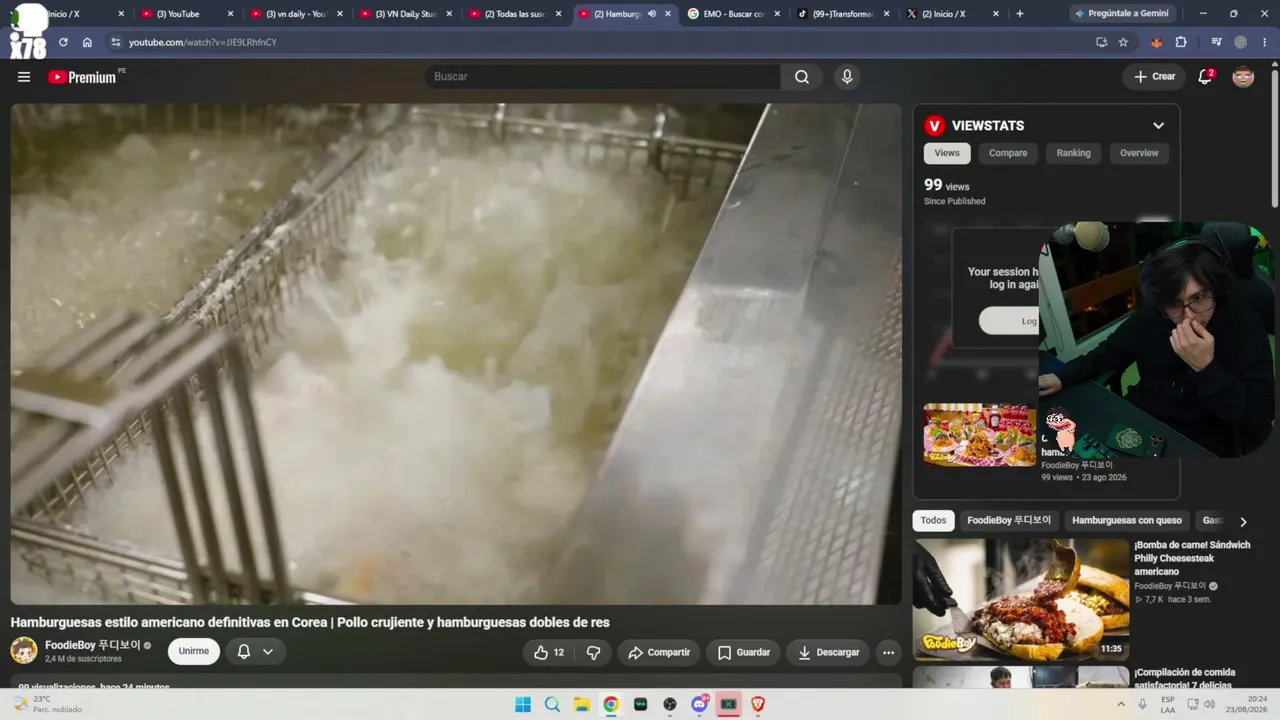
Task: Open the Chrome menu three dots
Action: click(x=1265, y=42)
